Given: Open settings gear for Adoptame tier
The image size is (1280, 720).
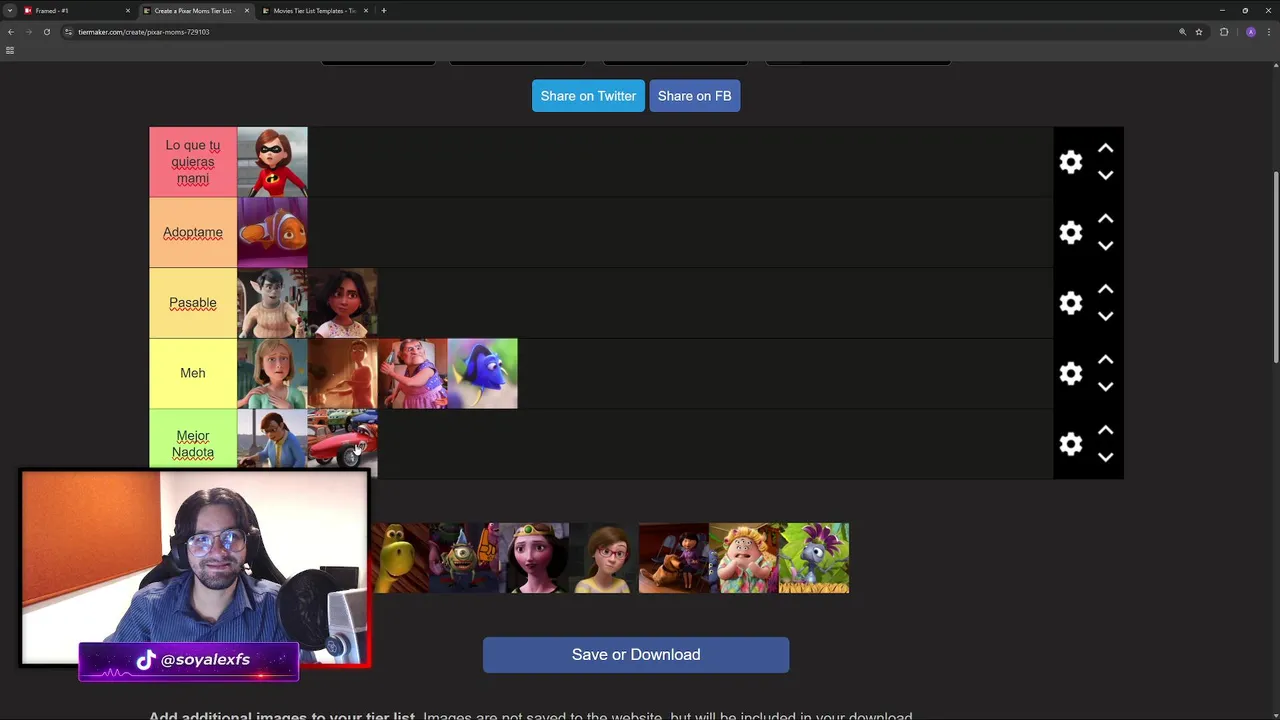Looking at the screenshot, I should point(1071,232).
